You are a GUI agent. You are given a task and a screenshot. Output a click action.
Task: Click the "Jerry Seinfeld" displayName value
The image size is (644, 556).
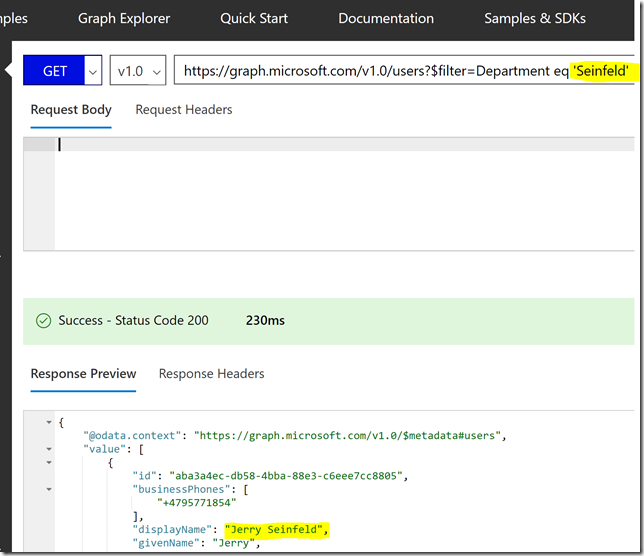pos(274,529)
